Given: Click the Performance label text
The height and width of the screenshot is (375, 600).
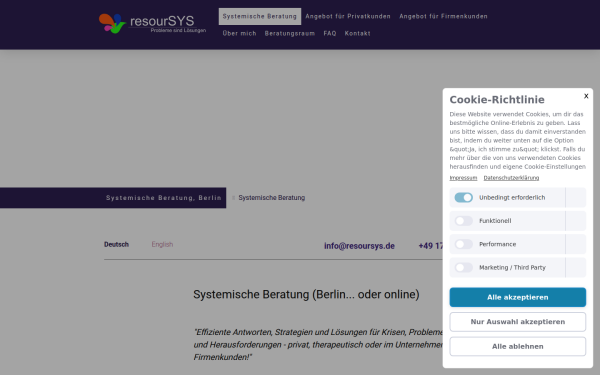Looking at the screenshot, I should (x=497, y=244).
